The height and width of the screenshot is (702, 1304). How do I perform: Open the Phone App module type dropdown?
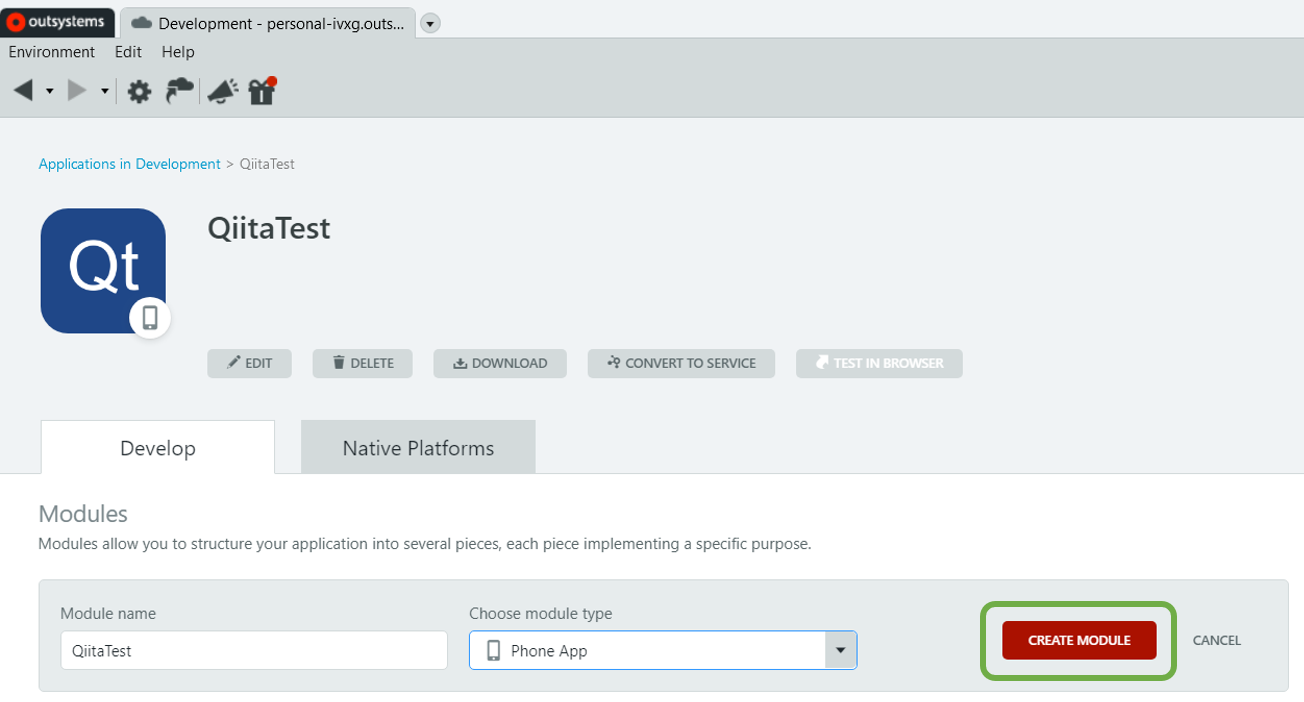pyautogui.click(x=840, y=651)
